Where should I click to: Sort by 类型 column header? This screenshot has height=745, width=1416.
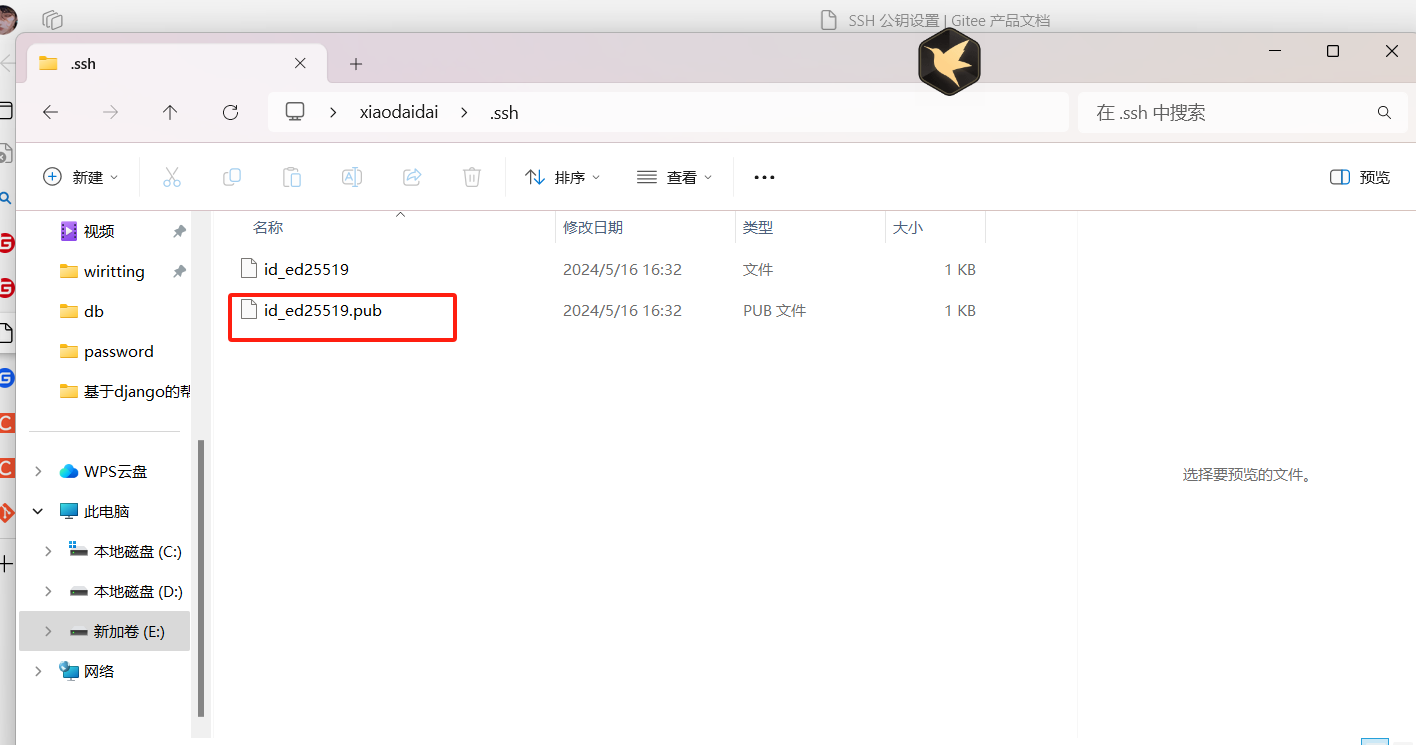point(758,228)
